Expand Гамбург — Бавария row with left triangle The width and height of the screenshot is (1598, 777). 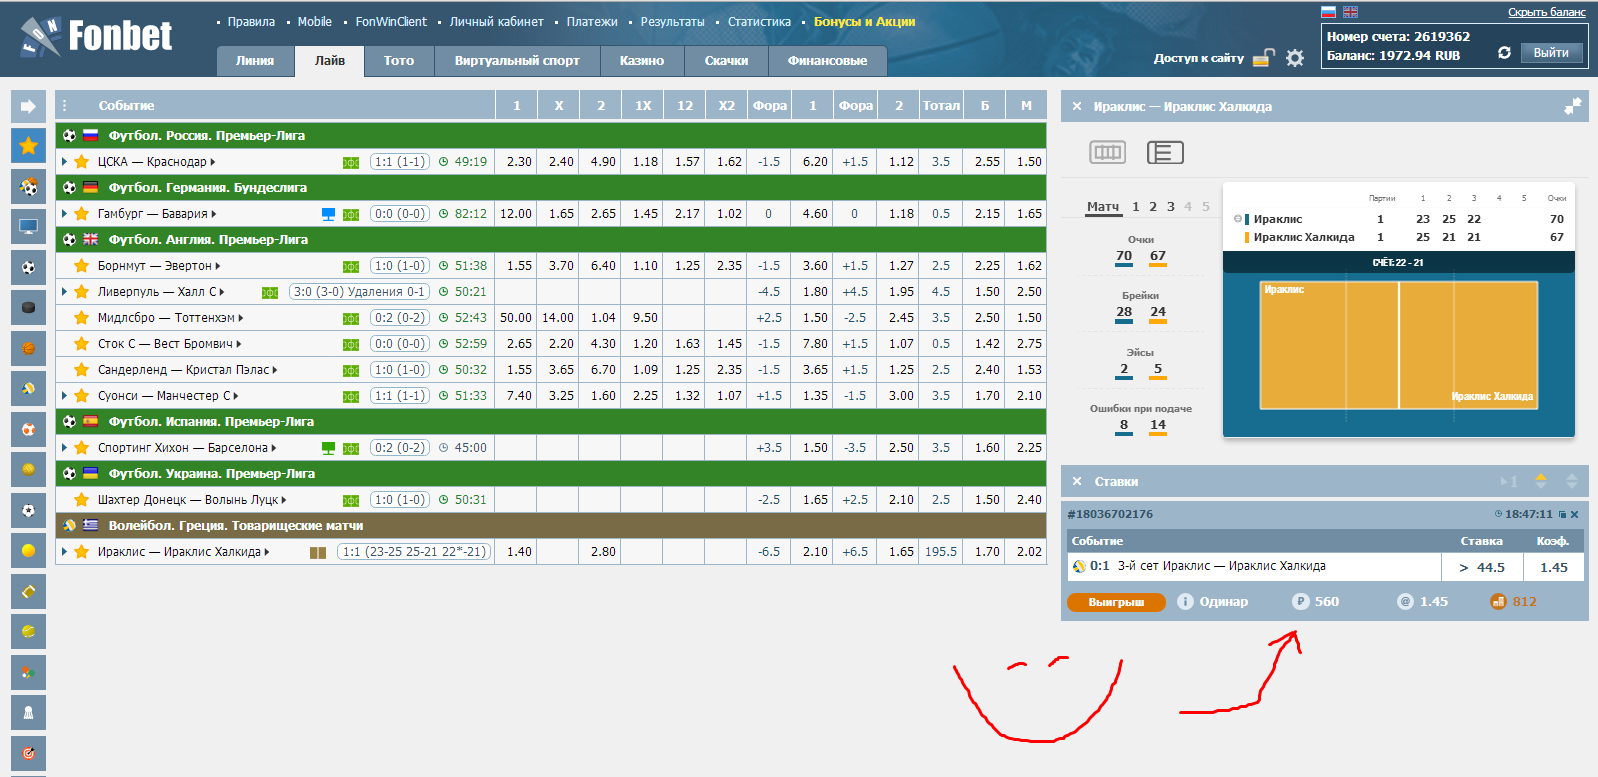pos(65,214)
